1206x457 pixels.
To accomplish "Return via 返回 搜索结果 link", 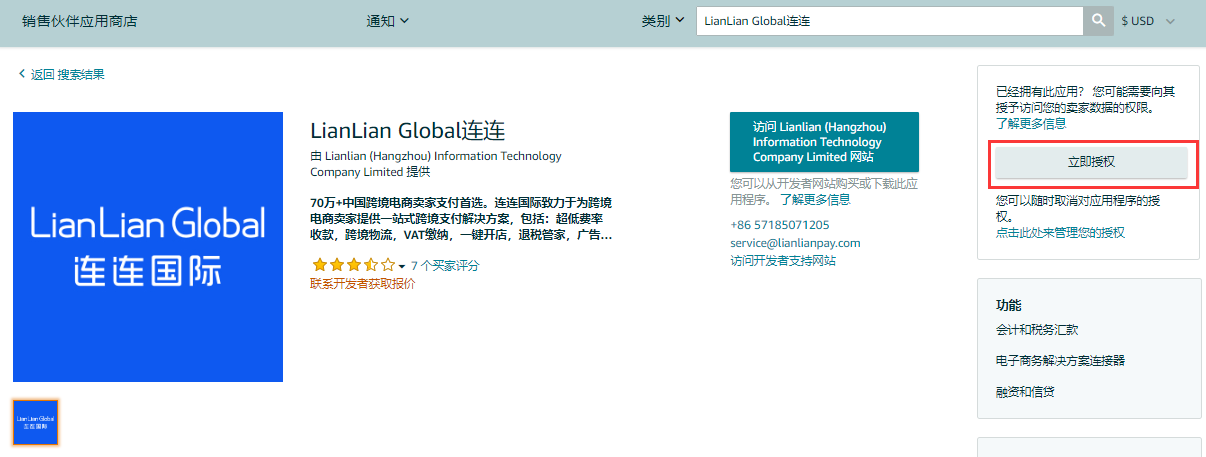I will click(67, 74).
